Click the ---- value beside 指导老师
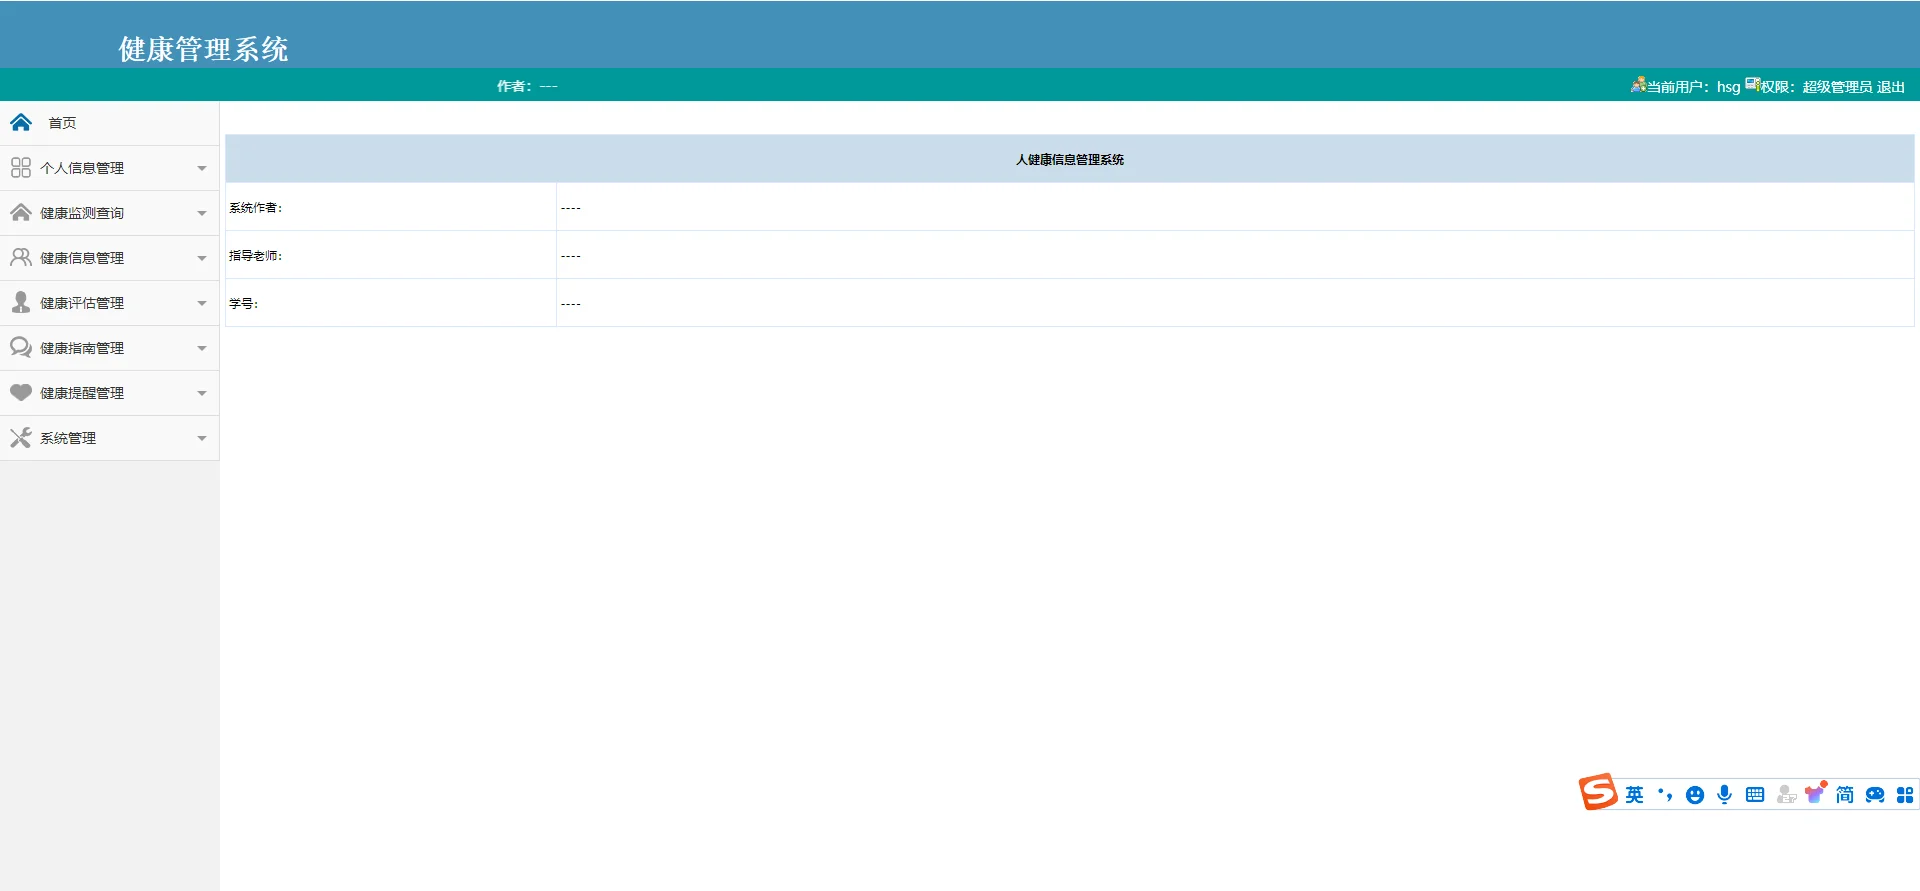The height and width of the screenshot is (891, 1920). tap(571, 256)
